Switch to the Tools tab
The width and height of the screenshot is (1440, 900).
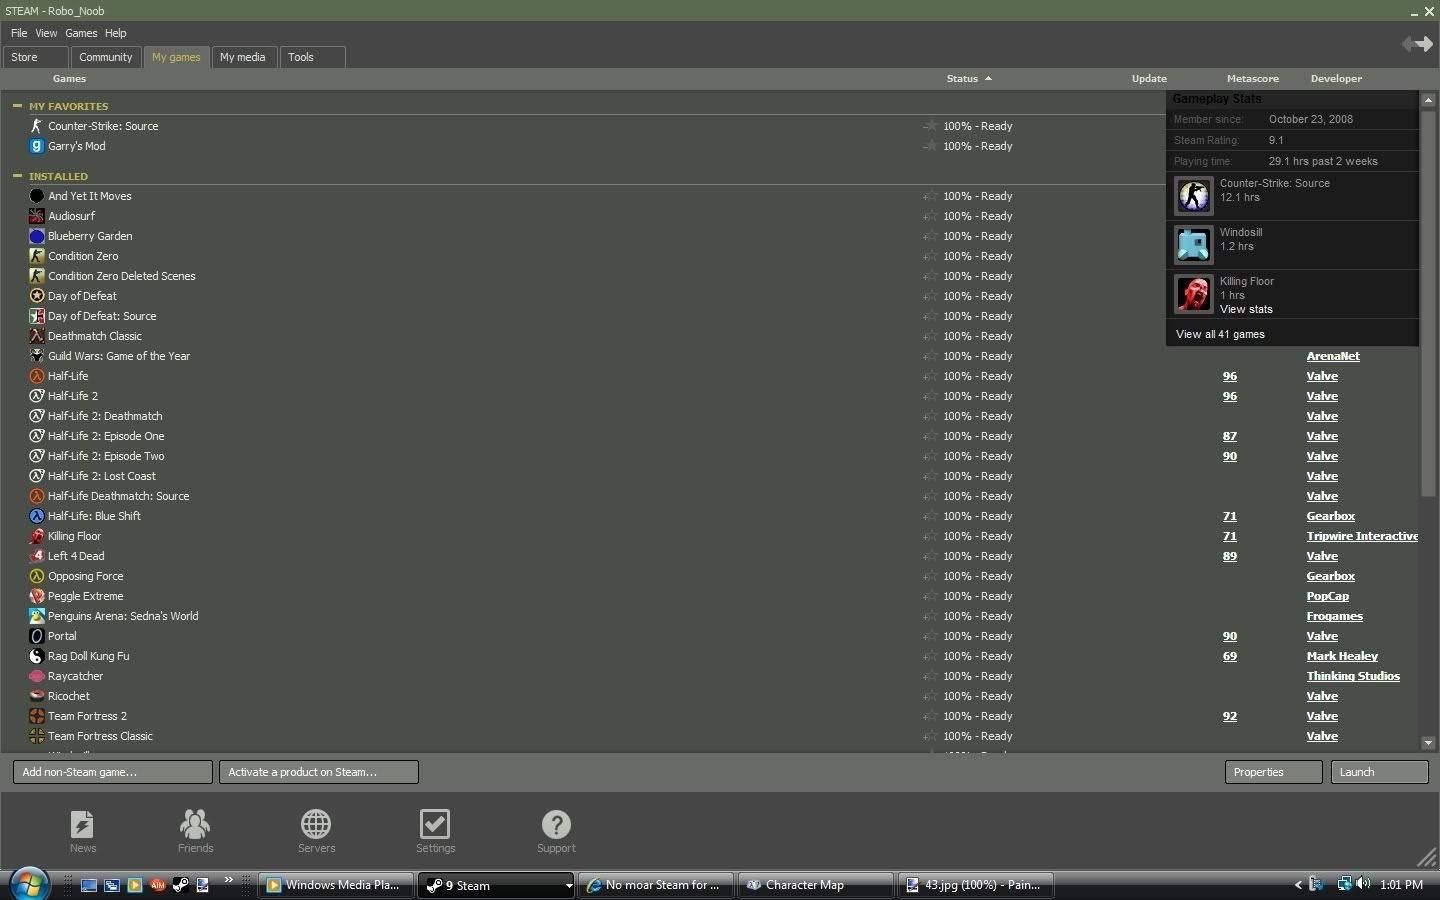pyautogui.click(x=313, y=57)
